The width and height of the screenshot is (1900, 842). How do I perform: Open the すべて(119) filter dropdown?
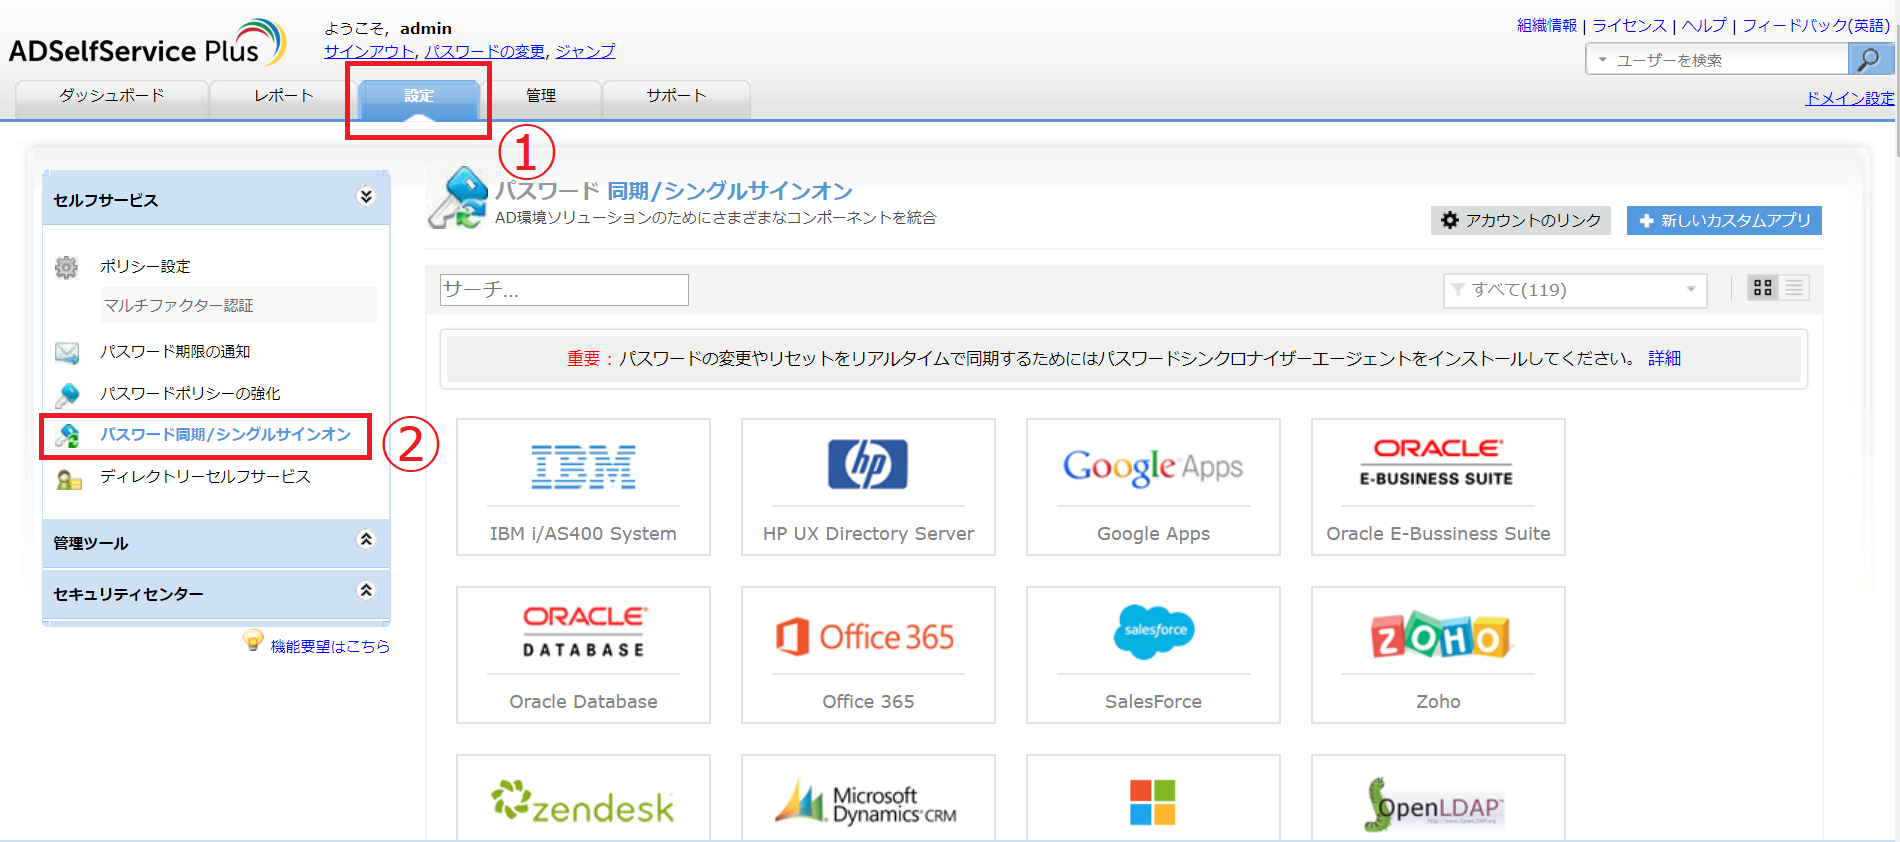1575,290
